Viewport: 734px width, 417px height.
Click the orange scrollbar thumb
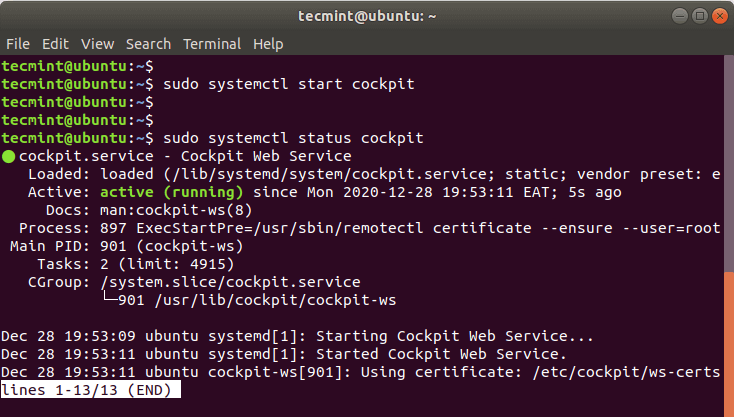(729, 344)
